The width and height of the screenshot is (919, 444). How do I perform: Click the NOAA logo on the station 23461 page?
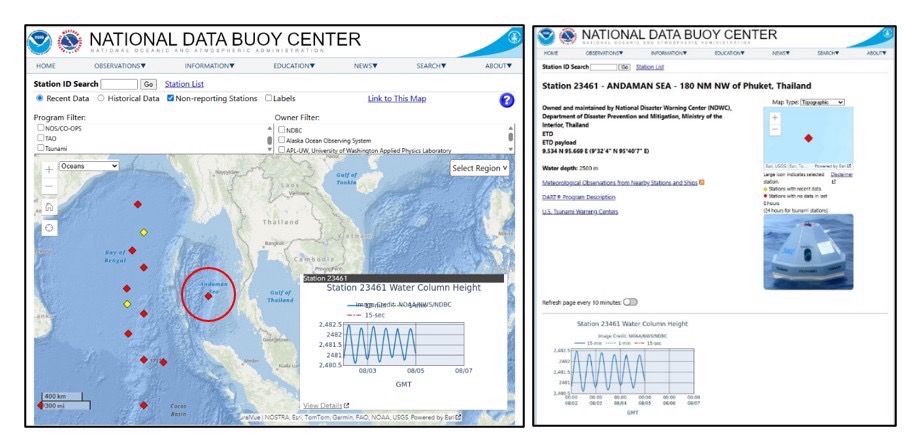pyautogui.click(x=546, y=36)
